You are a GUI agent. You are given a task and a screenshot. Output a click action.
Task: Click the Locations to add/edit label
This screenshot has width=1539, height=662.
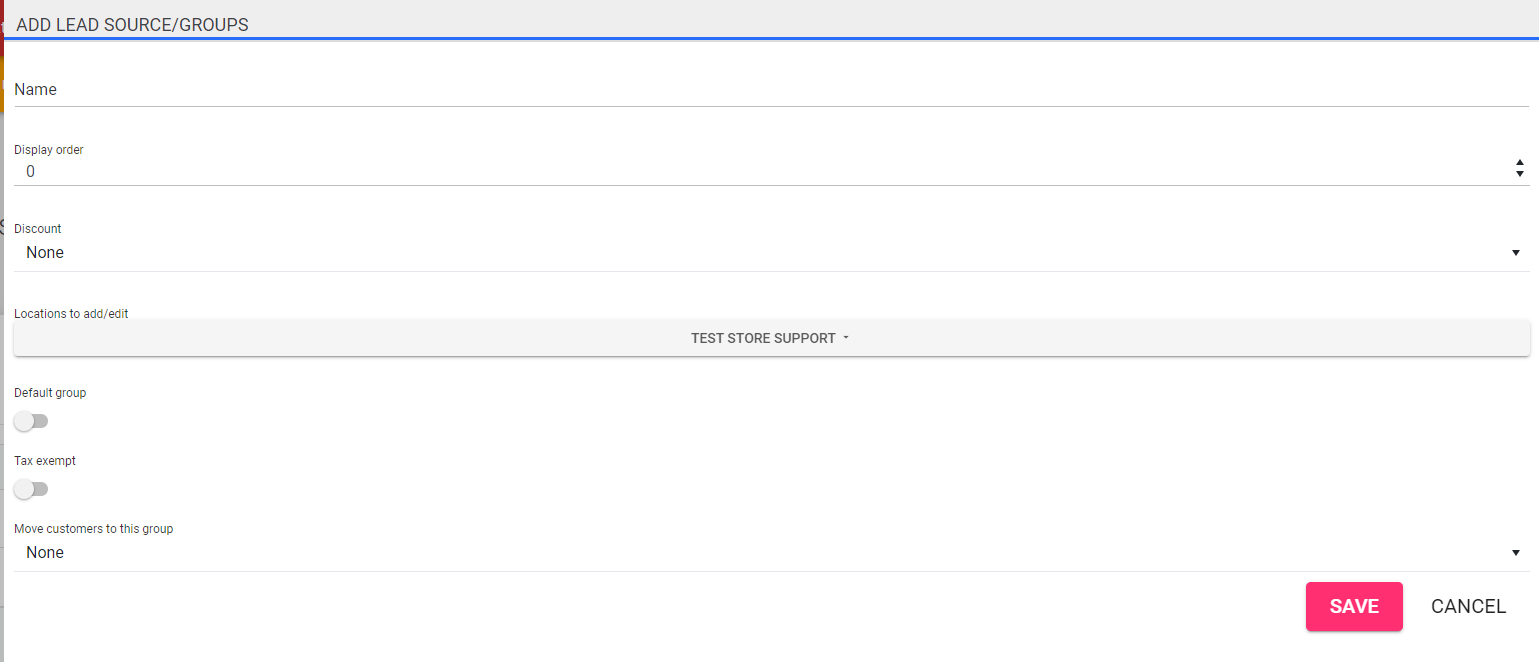point(71,314)
